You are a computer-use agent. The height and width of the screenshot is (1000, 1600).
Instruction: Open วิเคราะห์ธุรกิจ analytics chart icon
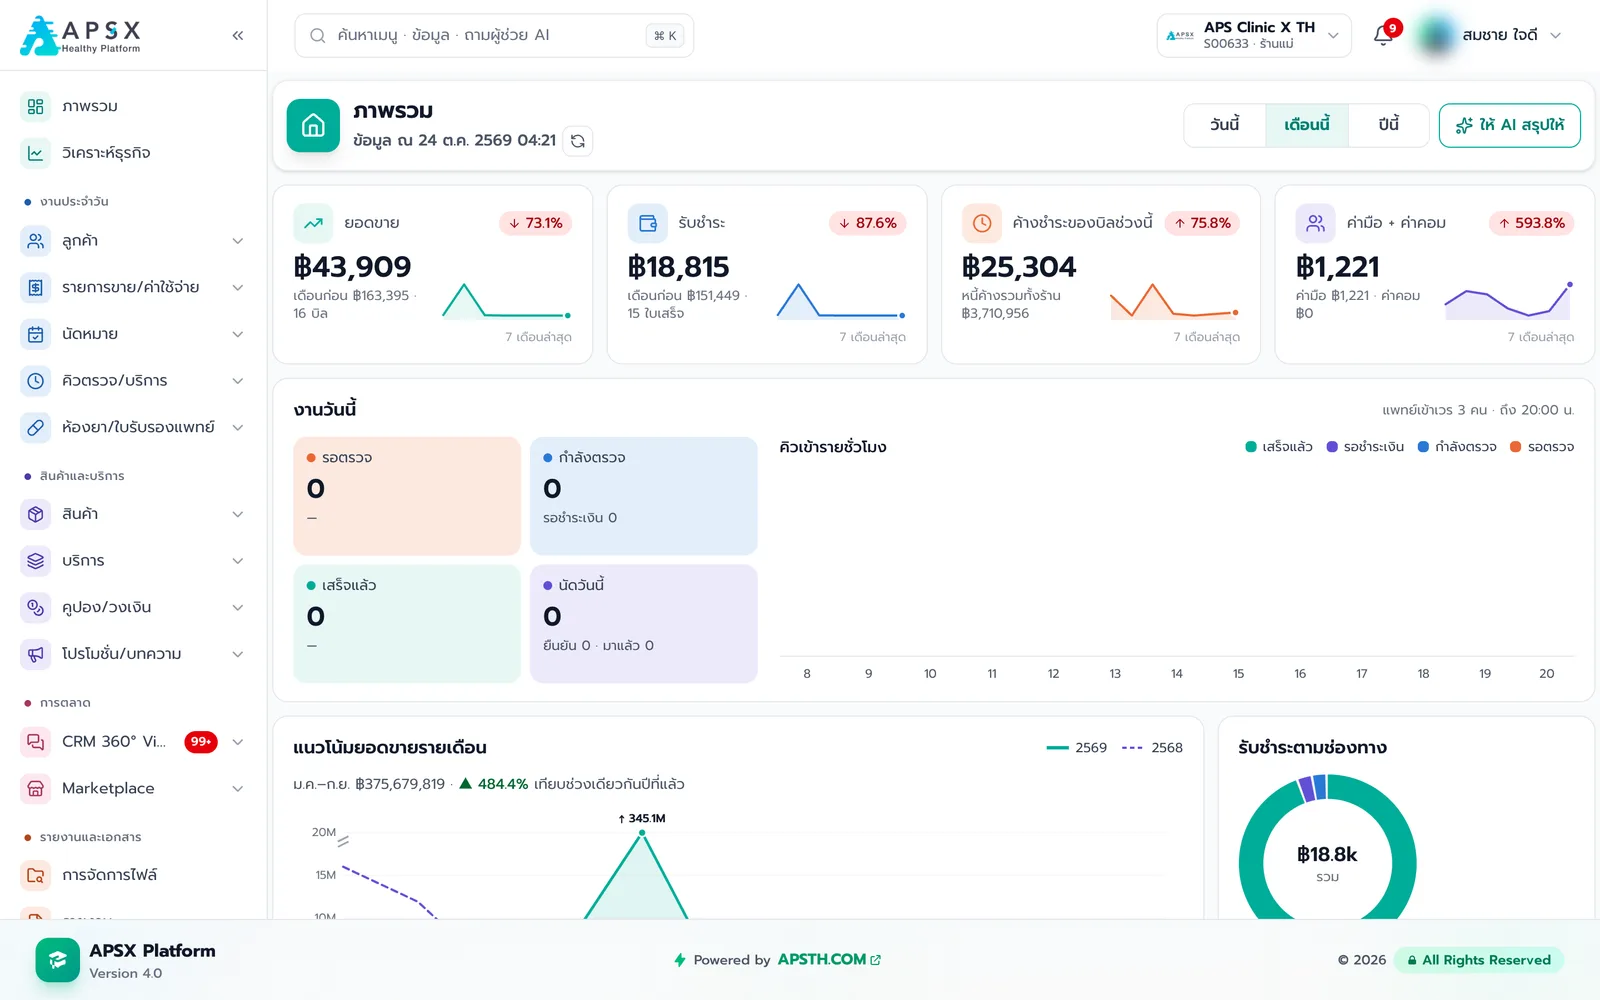click(x=35, y=153)
